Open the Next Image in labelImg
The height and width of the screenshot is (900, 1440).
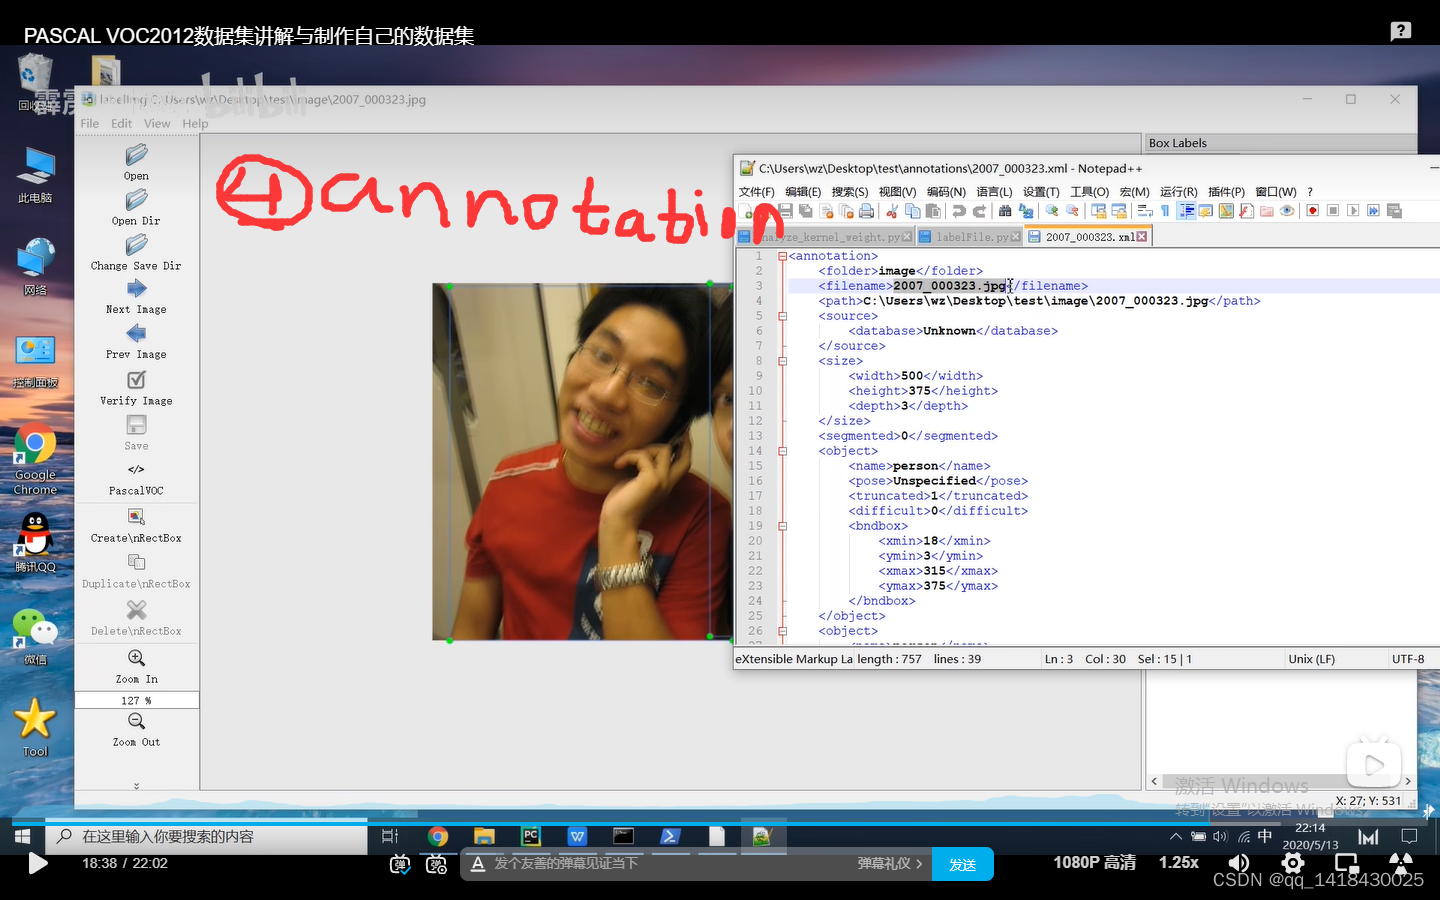click(136, 295)
